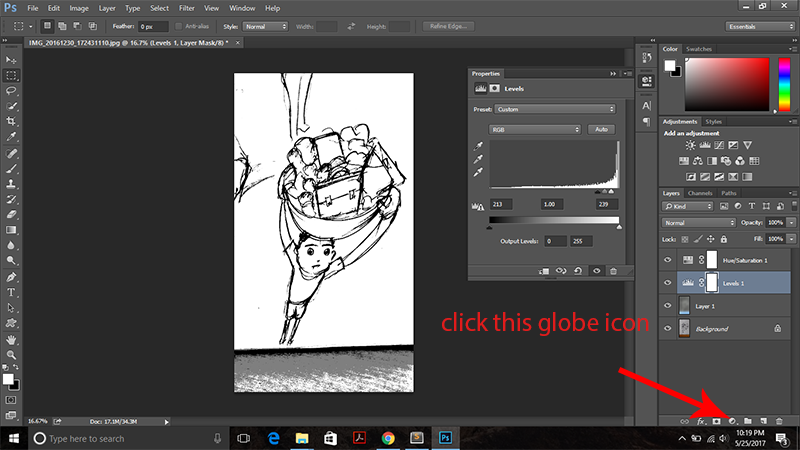Open the Fill slider dropdown arrow
800x450 pixels.
point(791,239)
